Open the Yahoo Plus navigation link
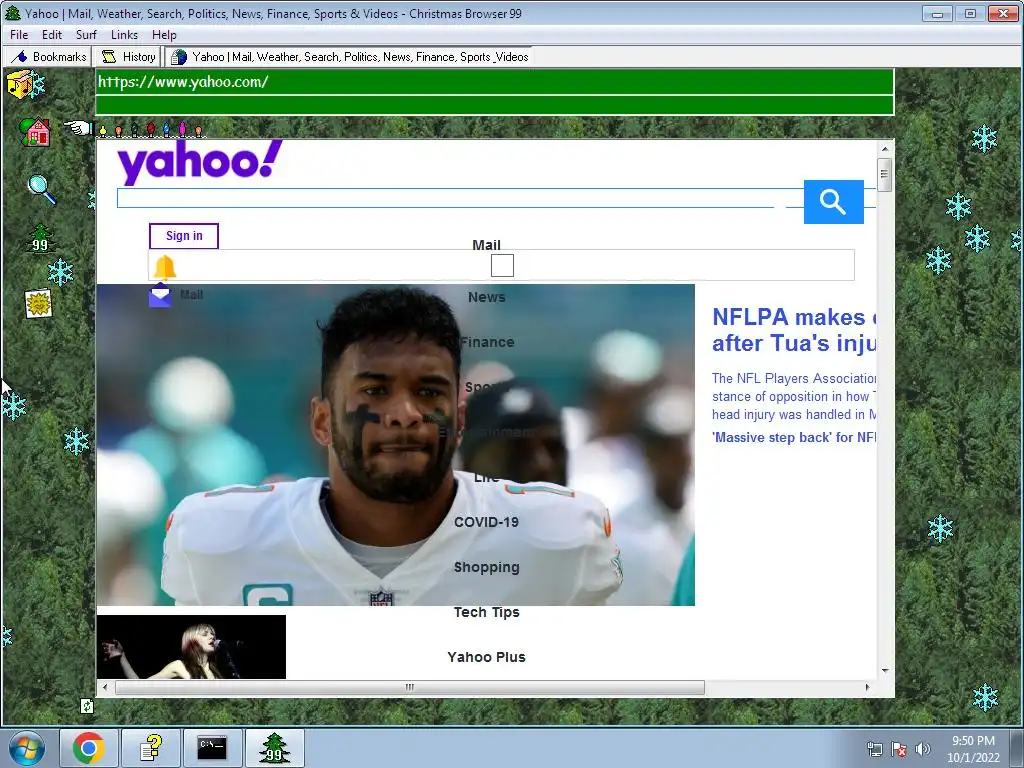 pos(487,658)
